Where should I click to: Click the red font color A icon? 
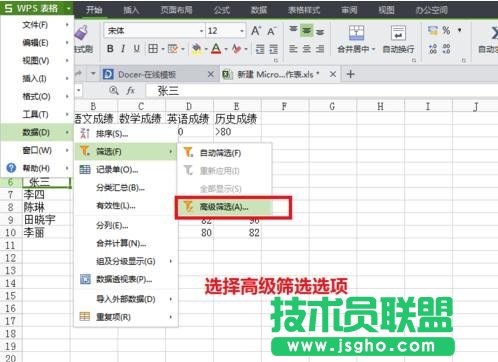point(216,49)
